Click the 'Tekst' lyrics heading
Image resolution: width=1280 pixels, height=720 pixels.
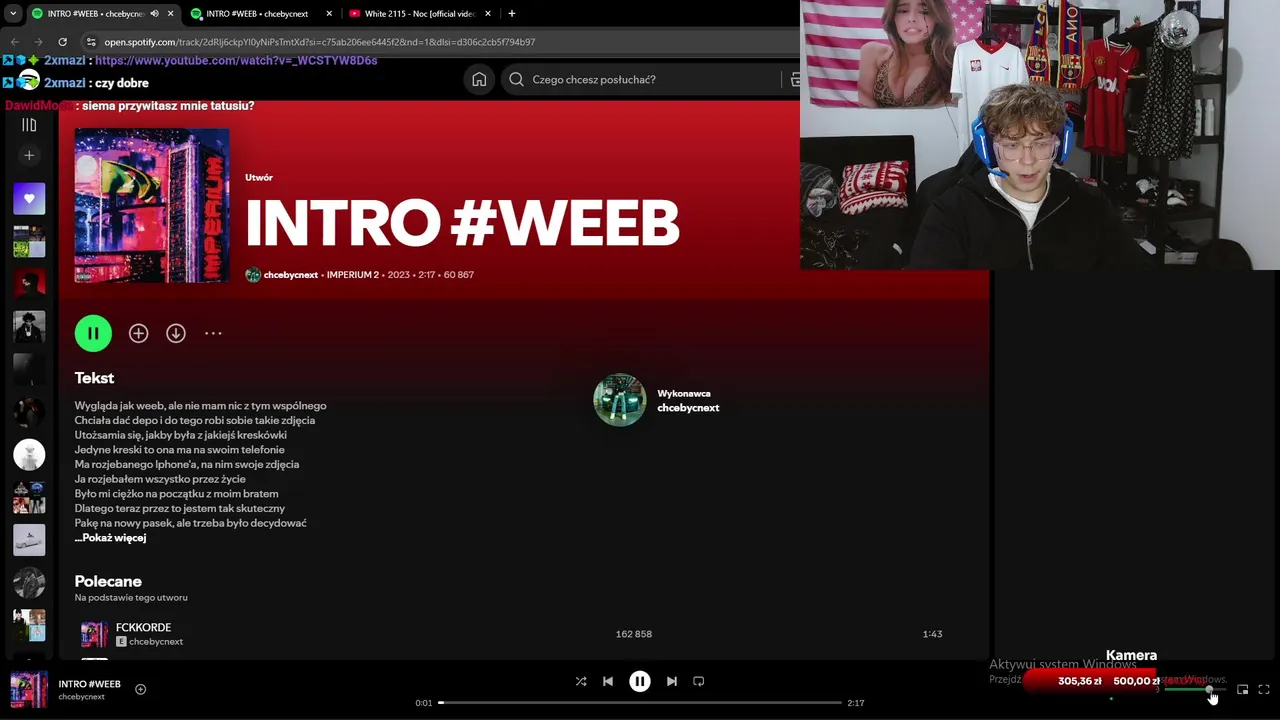point(94,378)
